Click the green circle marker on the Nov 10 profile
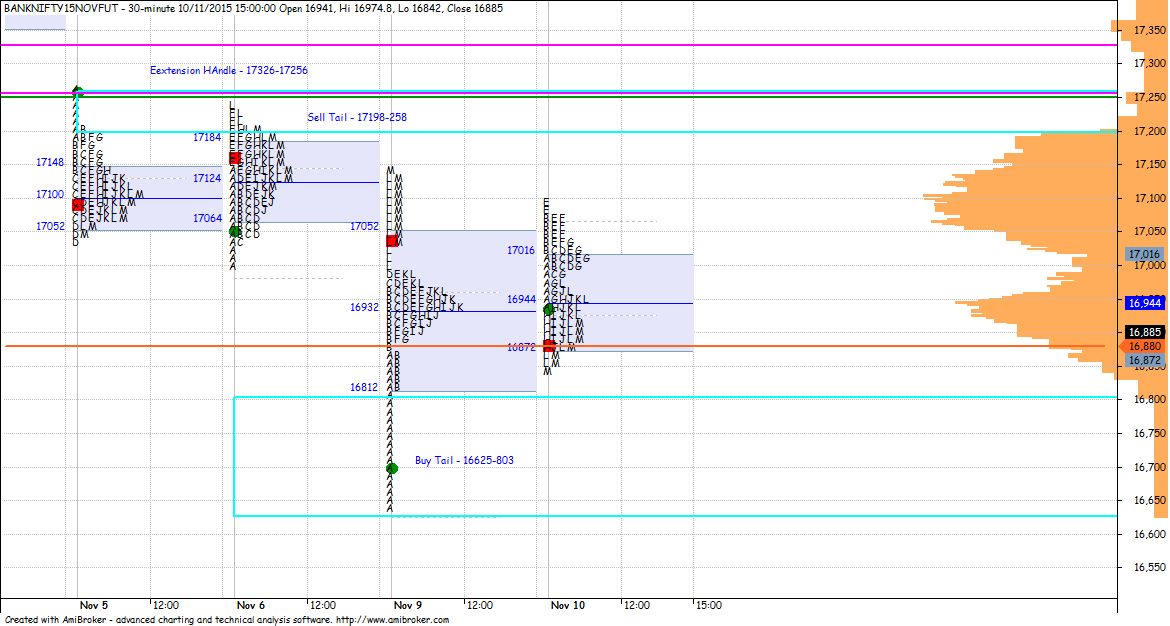The width and height of the screenshot is (1170, 626). 548,309
